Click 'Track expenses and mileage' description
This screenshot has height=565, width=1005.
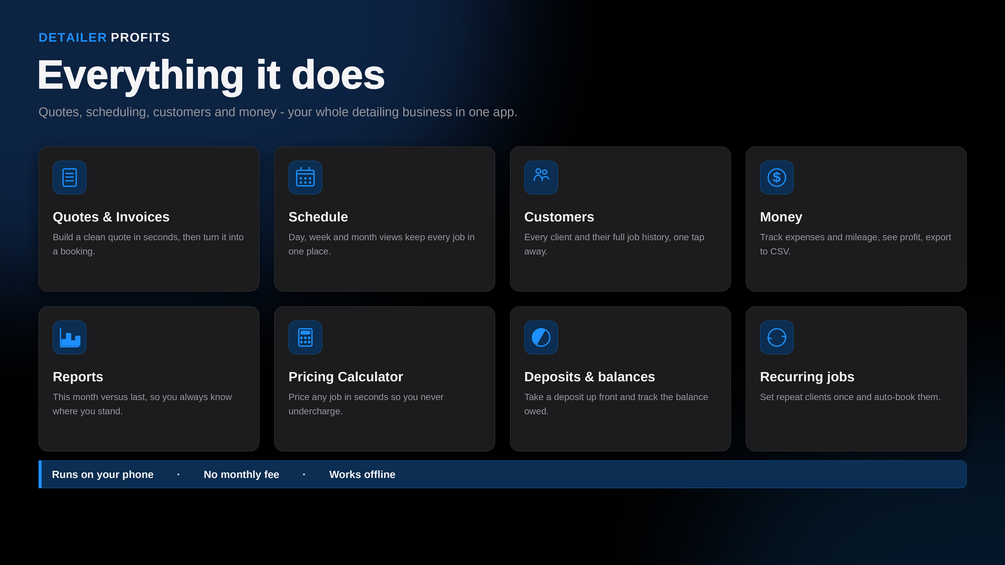point(855,244)
